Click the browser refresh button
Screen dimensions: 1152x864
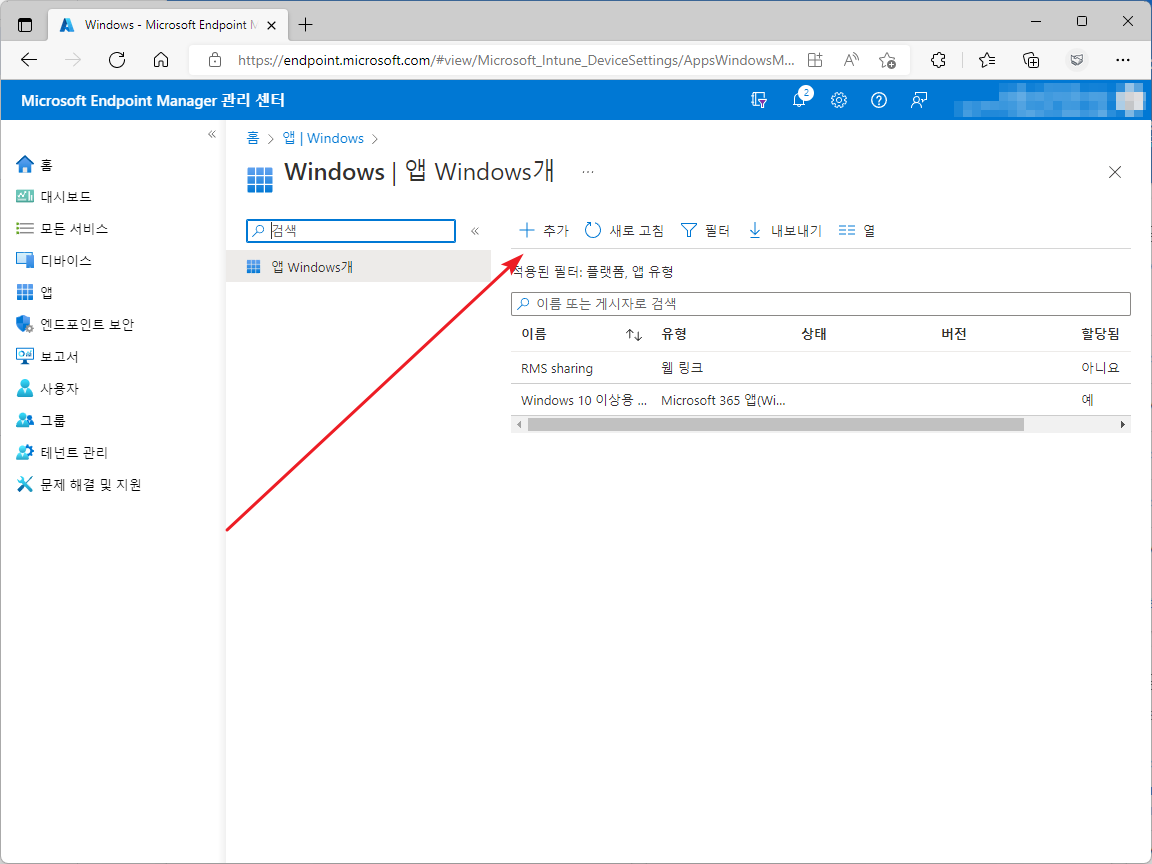click(117, 60)
